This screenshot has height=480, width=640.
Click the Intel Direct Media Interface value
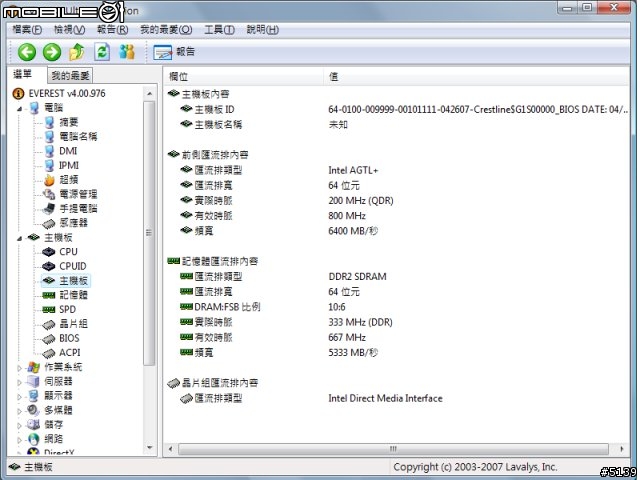[385, 398]
